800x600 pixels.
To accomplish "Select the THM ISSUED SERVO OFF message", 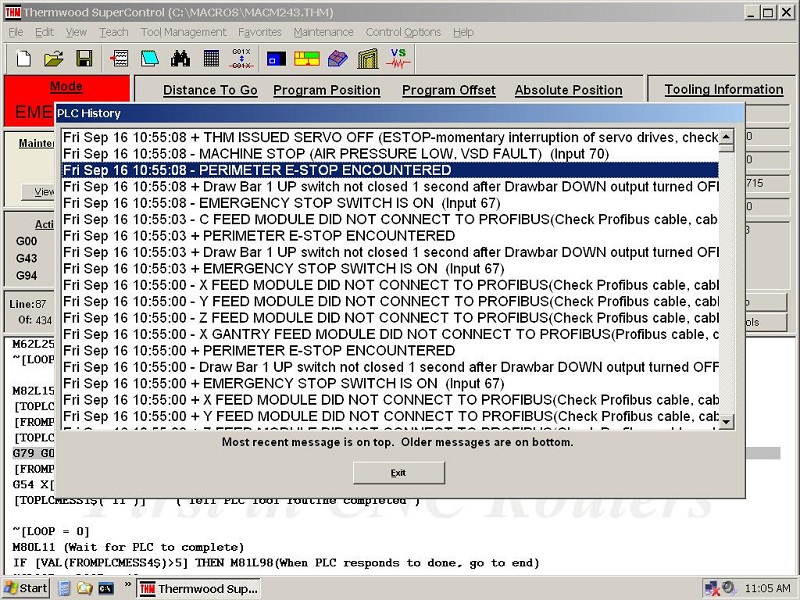I will click(390, 137).
